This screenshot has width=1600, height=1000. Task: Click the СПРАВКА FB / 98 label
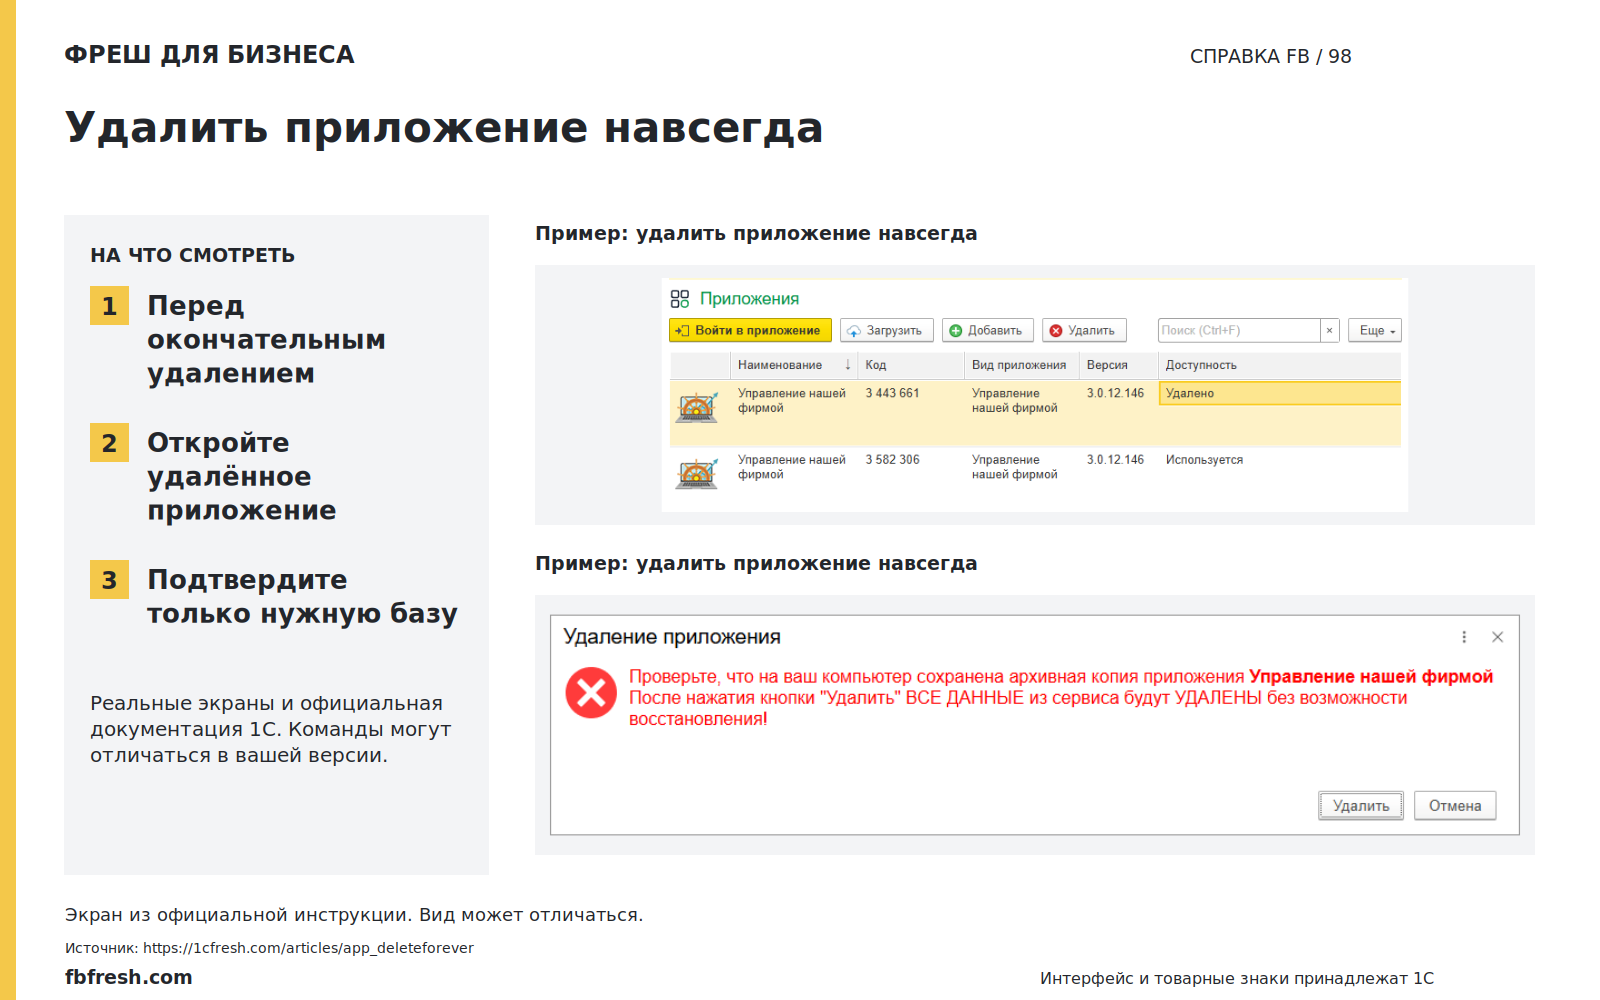pyautogui.click(x=1270, y=56)
